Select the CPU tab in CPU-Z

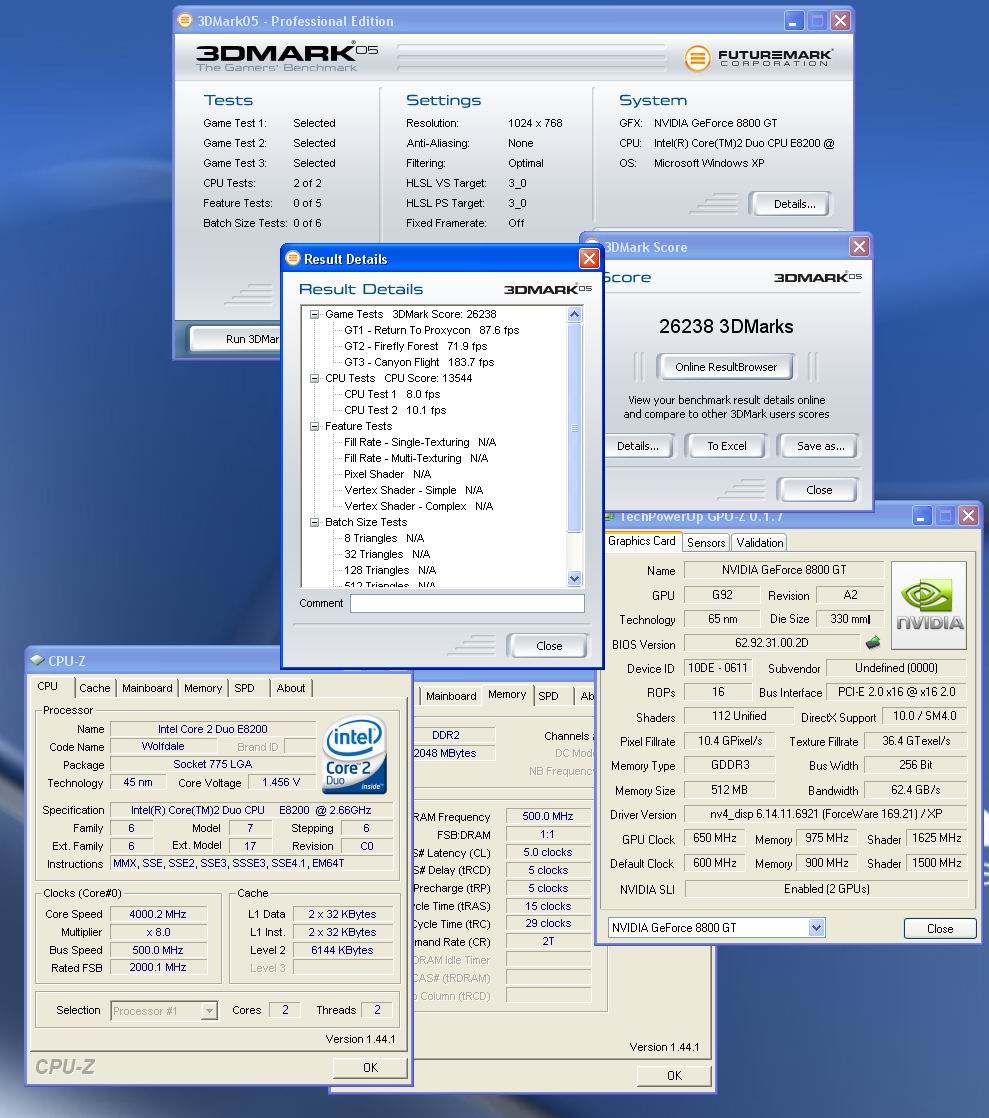pyautogui.click(x=48, y=686)
